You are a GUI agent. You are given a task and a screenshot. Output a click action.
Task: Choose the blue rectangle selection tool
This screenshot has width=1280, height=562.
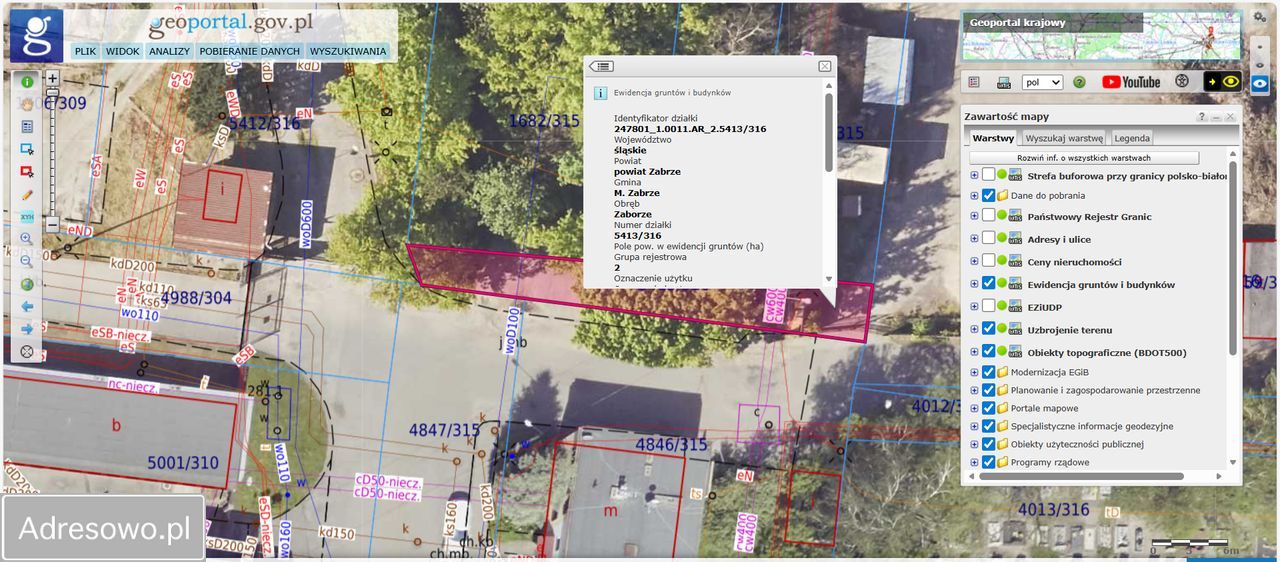coord(27,149)
